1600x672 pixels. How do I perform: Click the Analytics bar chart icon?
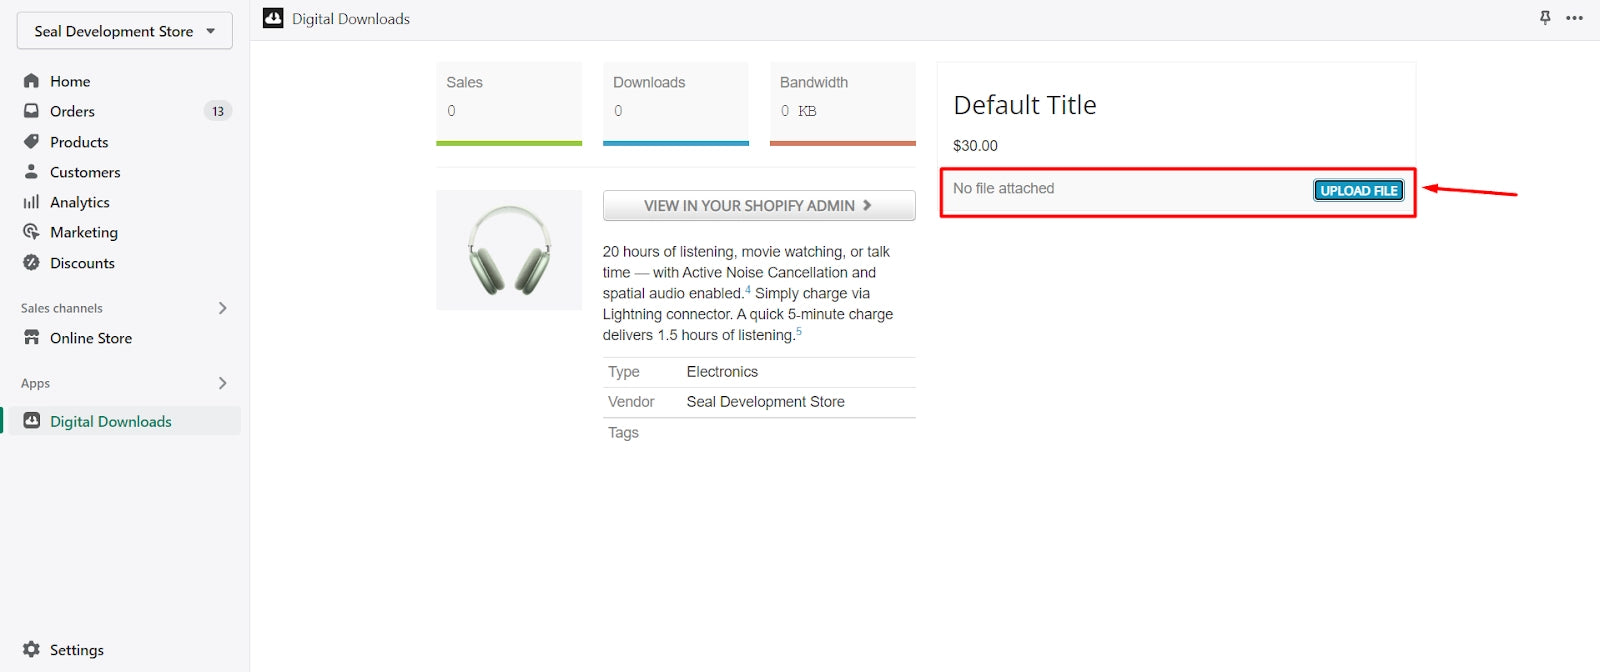coord(31,202)
